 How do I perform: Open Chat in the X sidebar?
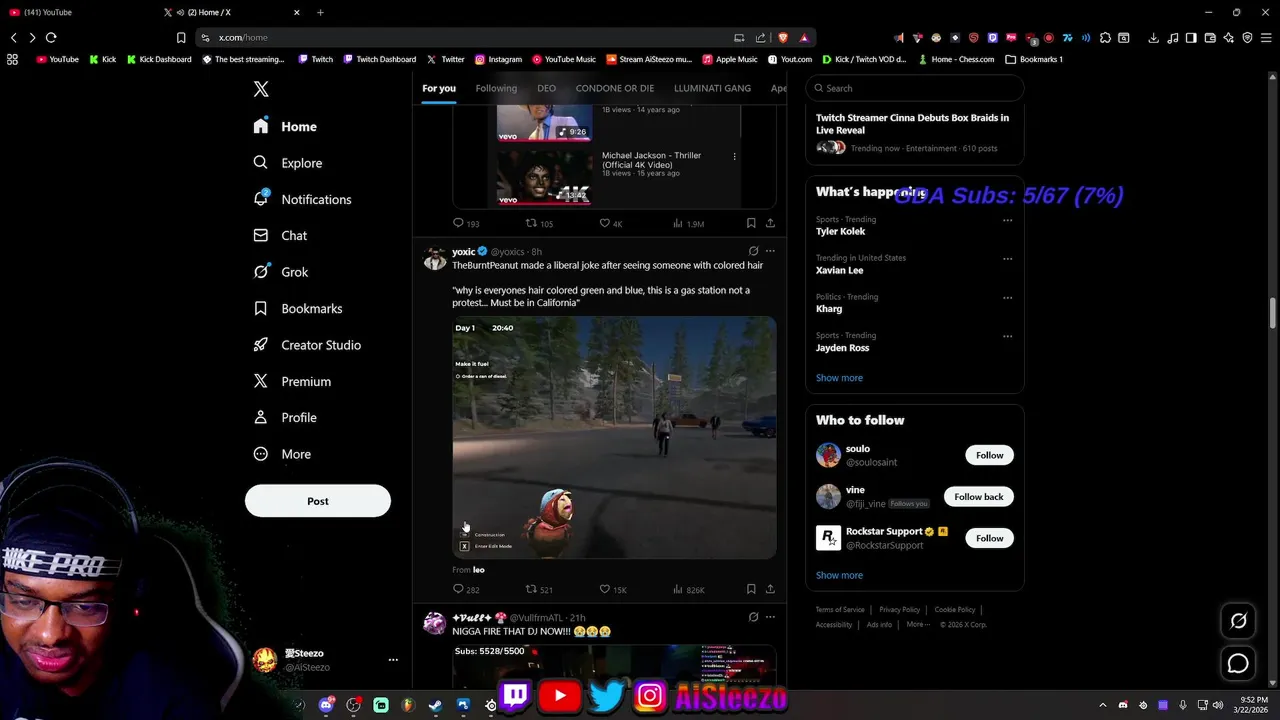(x=280, y=235)
